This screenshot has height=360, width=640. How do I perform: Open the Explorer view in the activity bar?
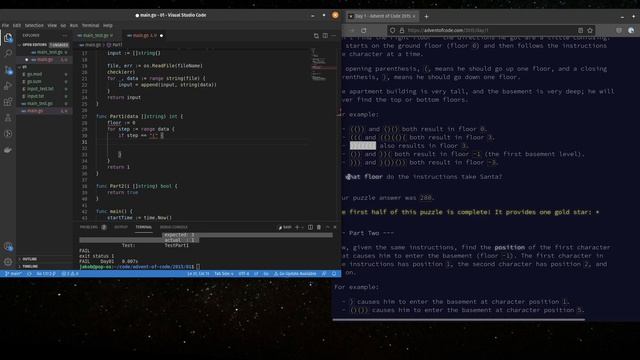[8, 38]
